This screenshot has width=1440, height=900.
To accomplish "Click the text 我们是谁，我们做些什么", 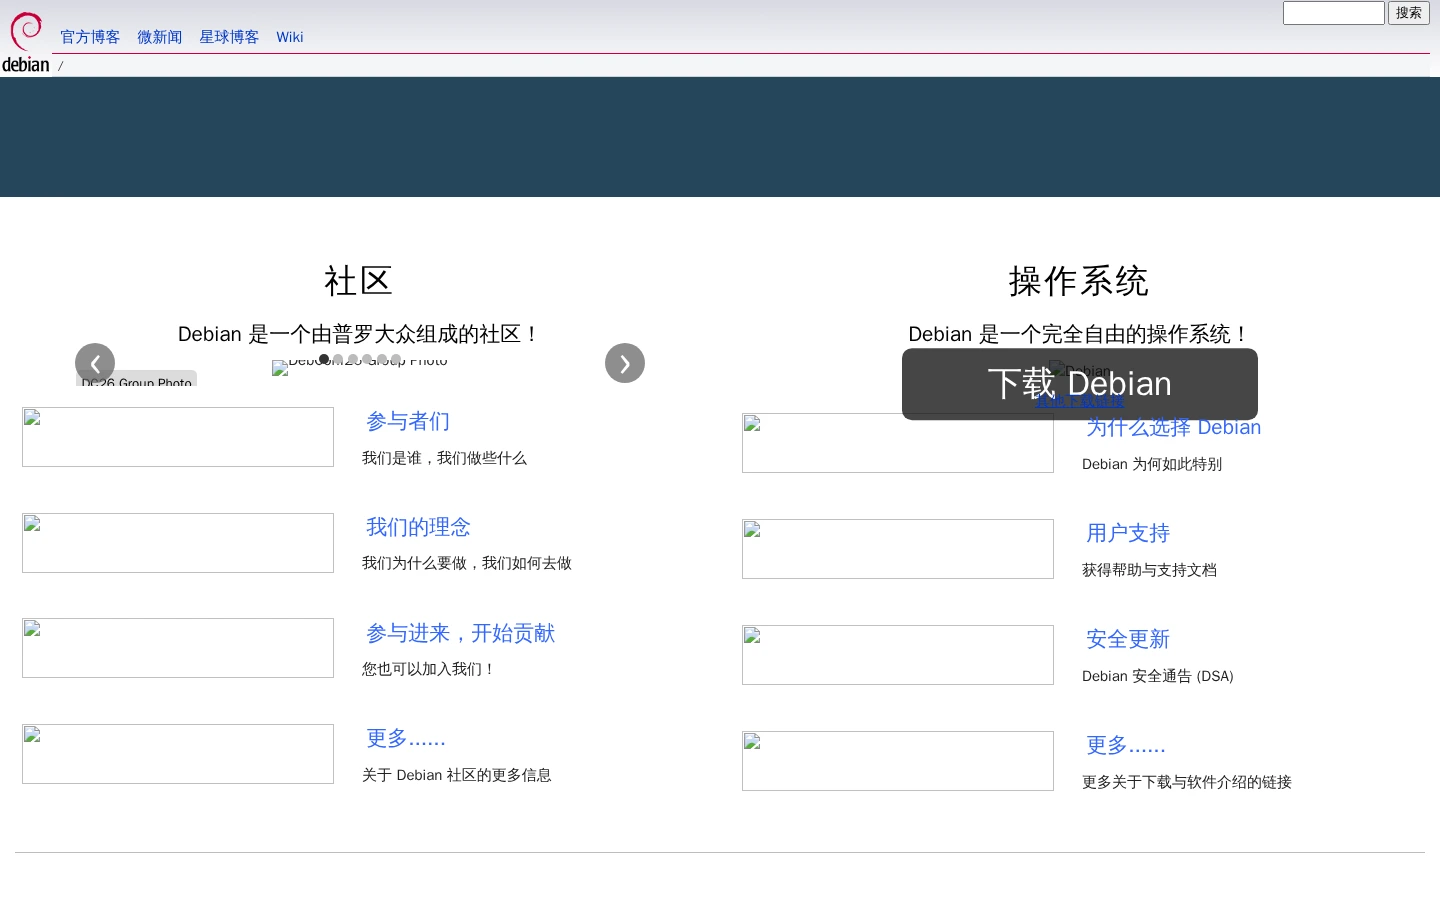I will 444,458.
